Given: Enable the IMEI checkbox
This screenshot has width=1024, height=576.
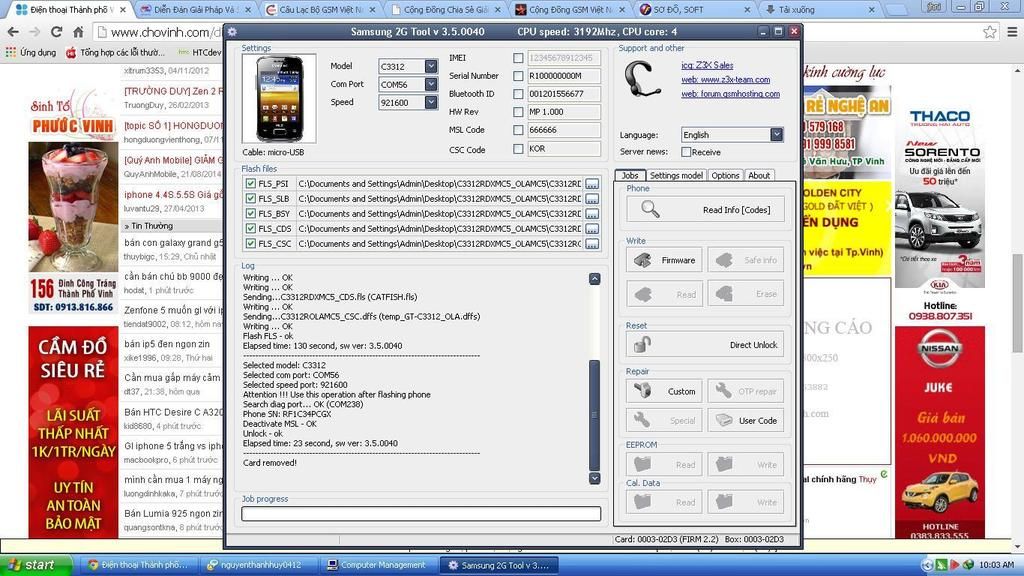Looking at the screenshot, I should (518, 58).
